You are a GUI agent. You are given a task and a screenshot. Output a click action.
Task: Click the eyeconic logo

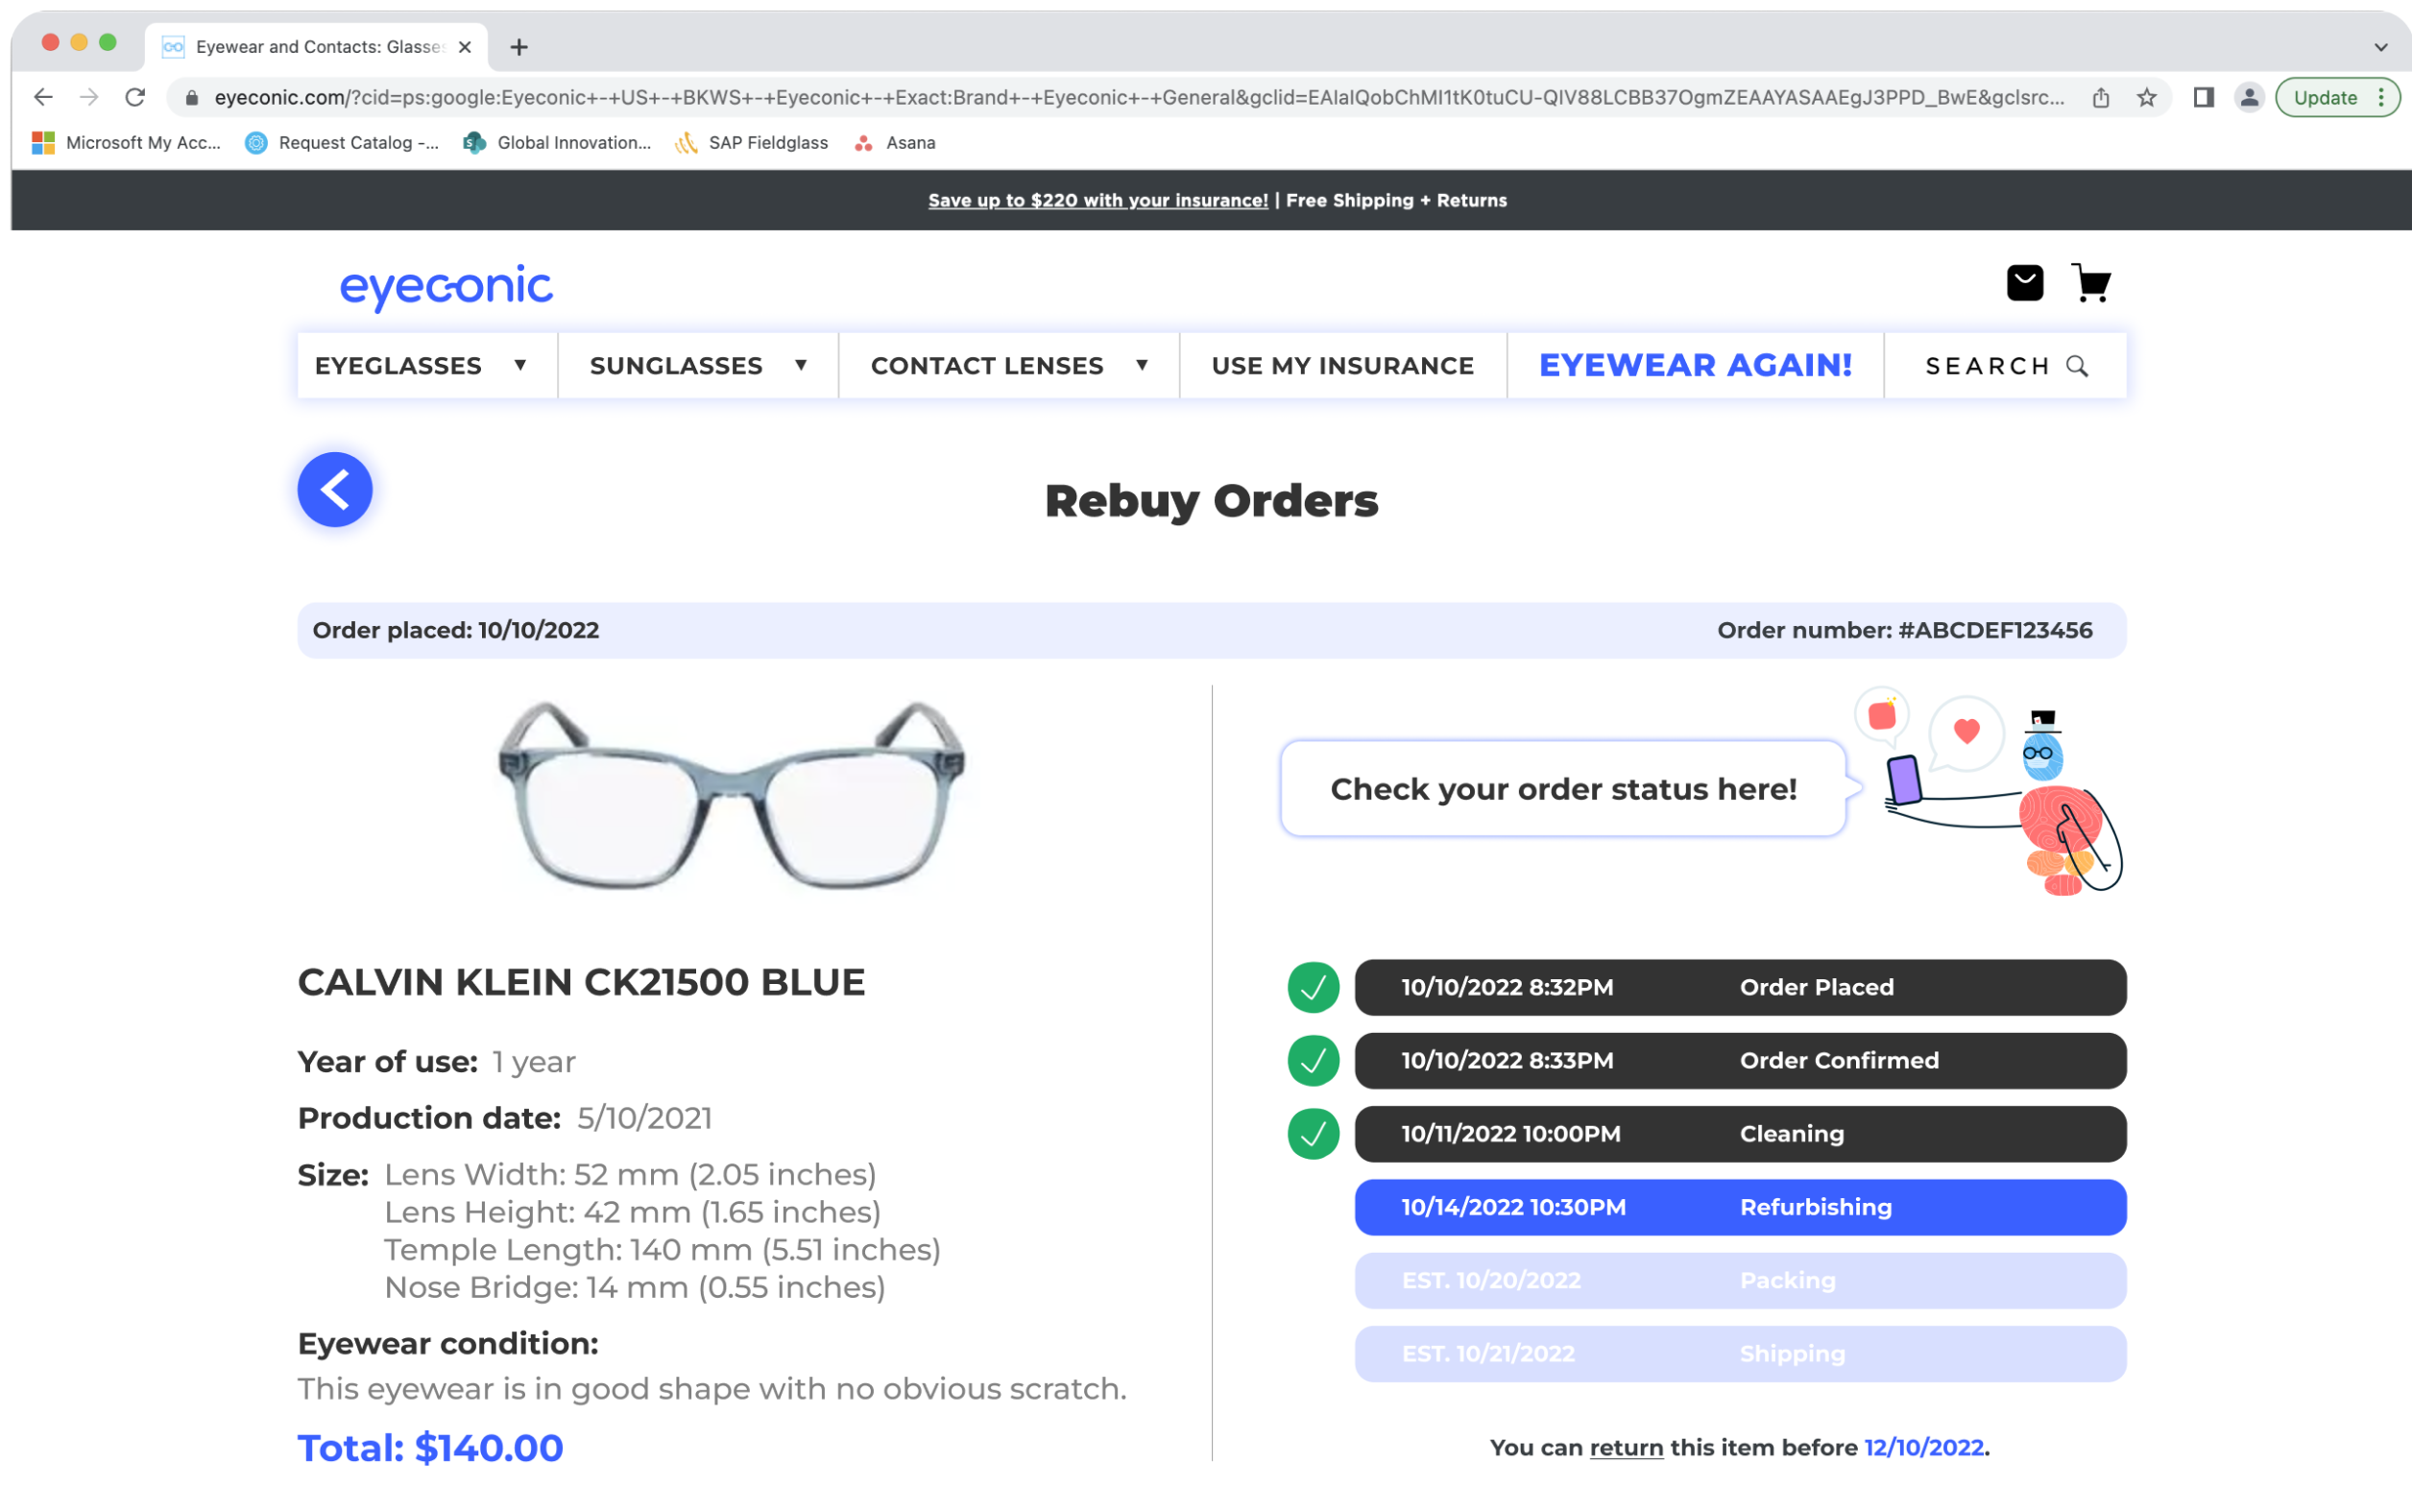pos(446,286)
